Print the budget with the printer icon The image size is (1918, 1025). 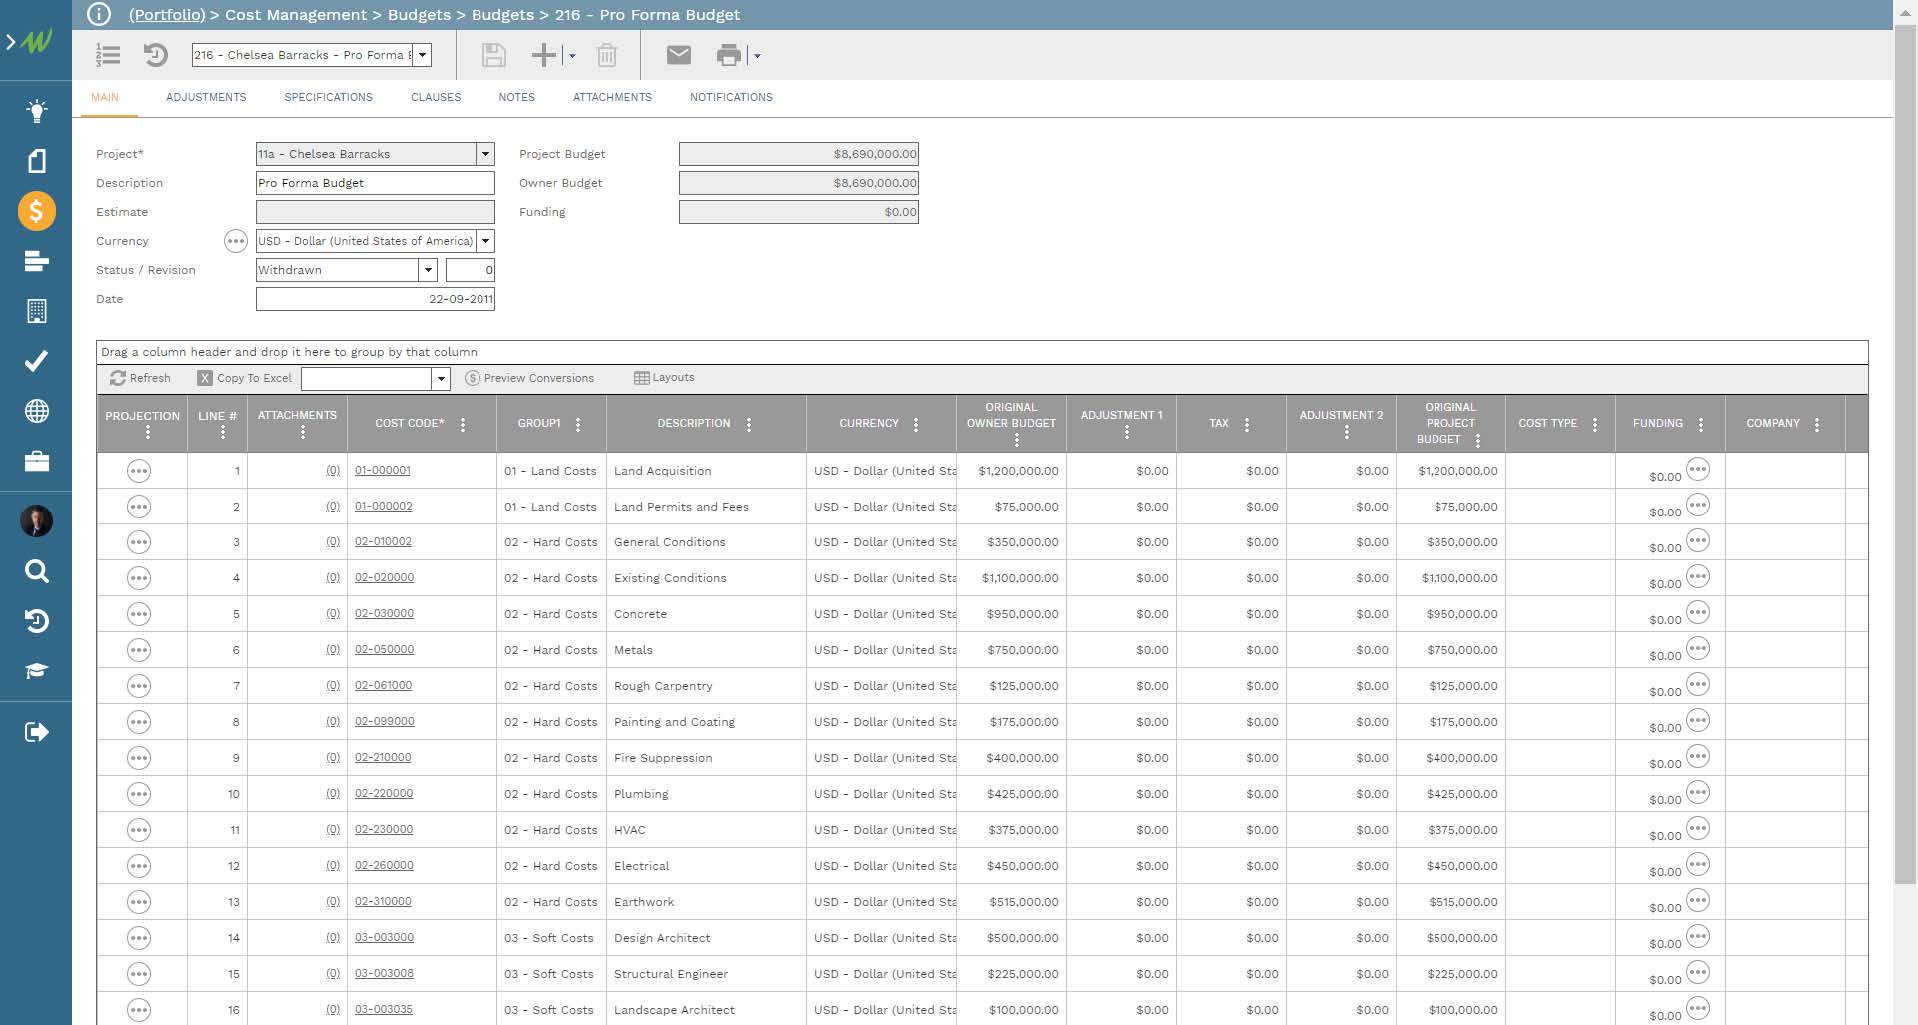point(729,55)
